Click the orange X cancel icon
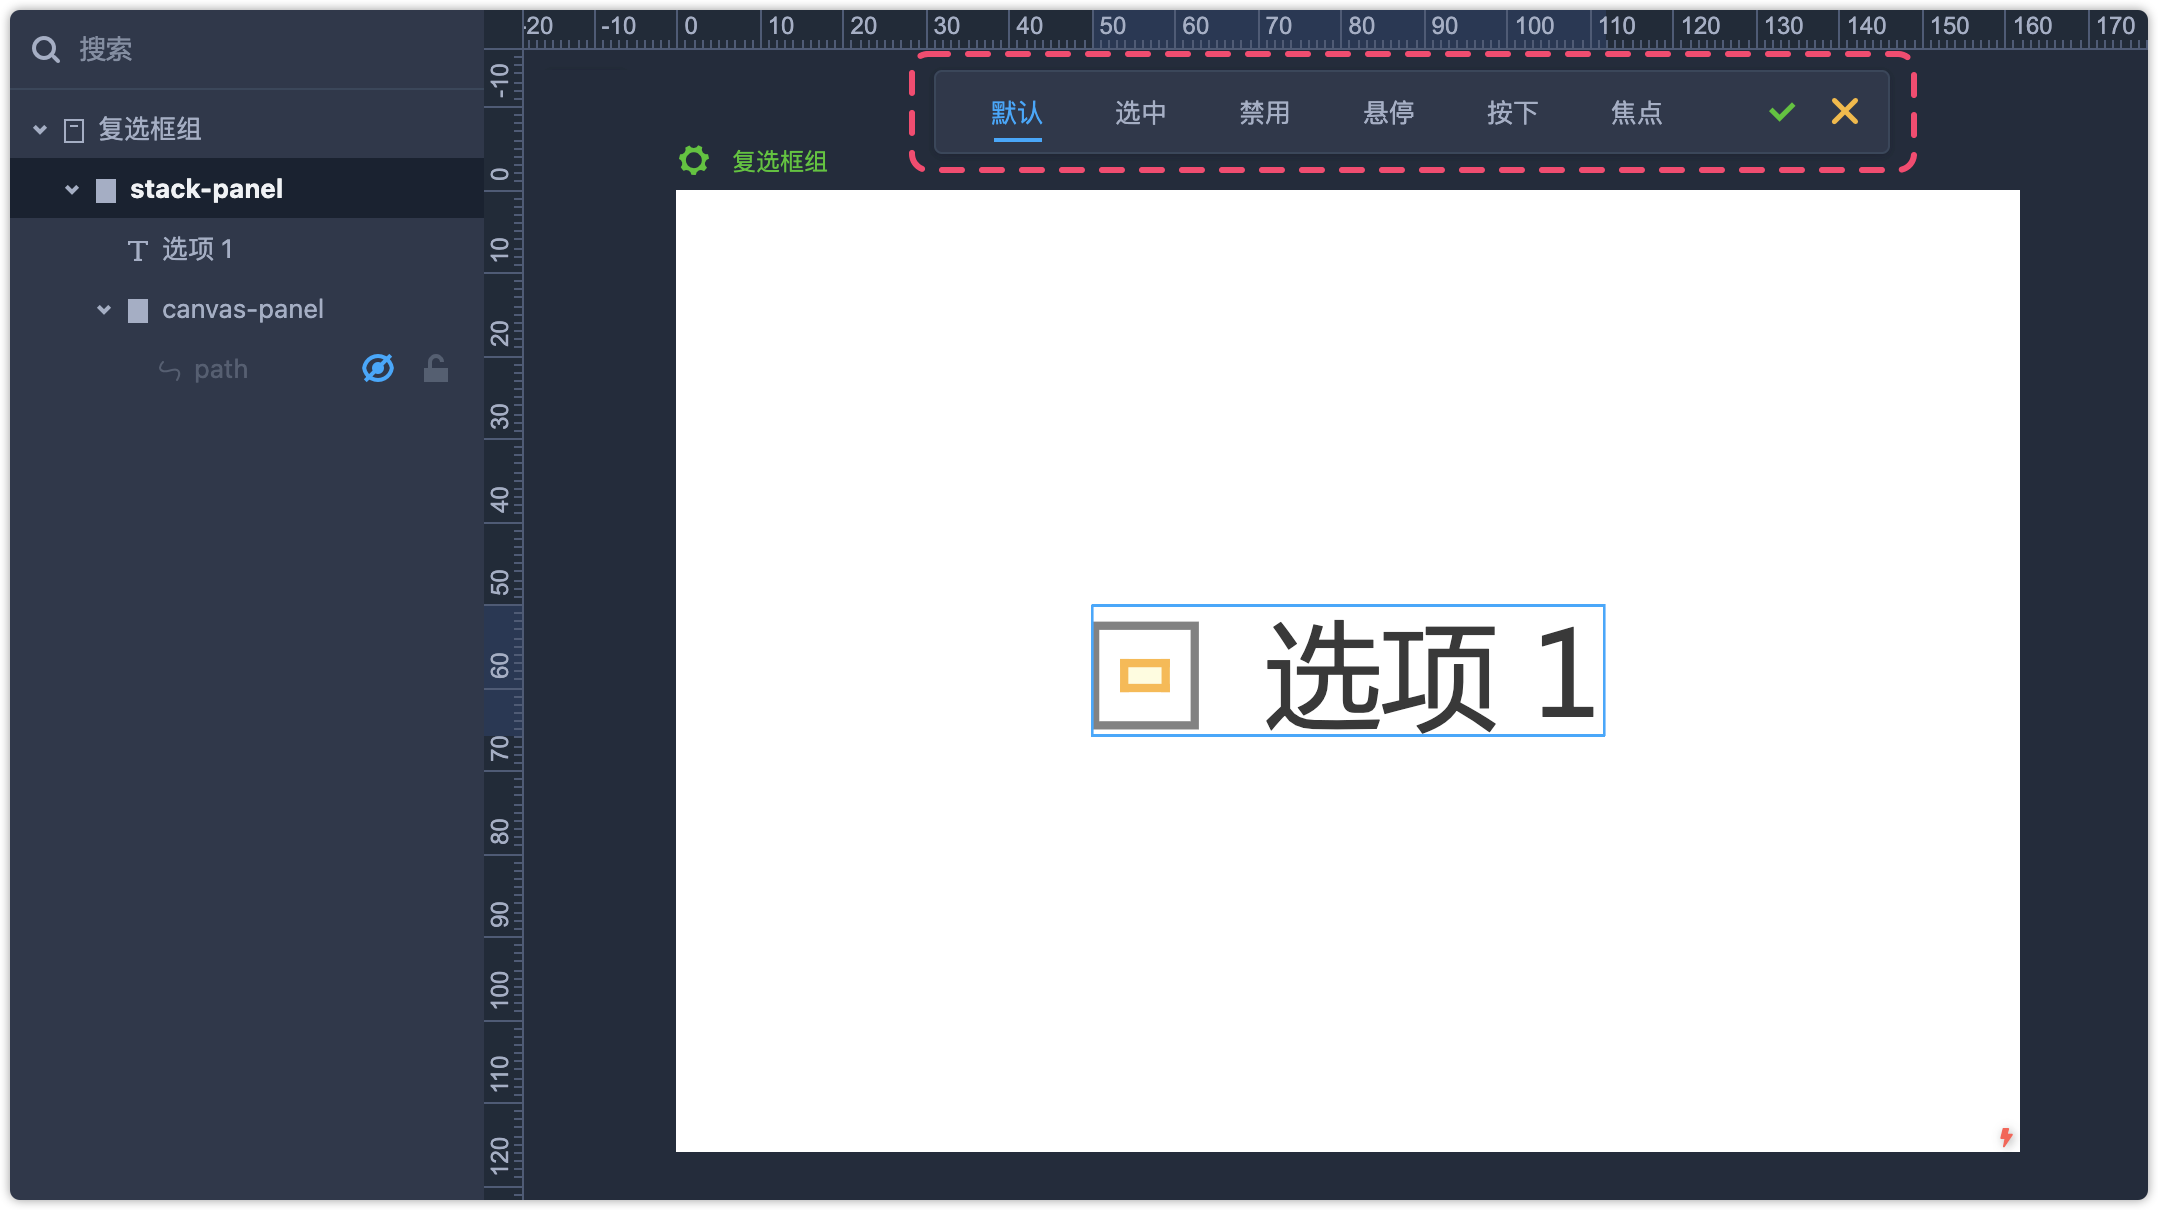2158x1210 pixels. (1844, 111)
